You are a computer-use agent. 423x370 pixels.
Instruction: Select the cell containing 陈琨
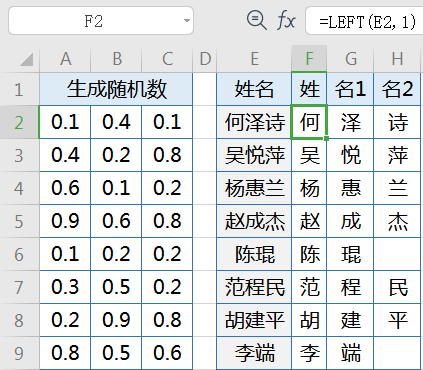point(254,254)
